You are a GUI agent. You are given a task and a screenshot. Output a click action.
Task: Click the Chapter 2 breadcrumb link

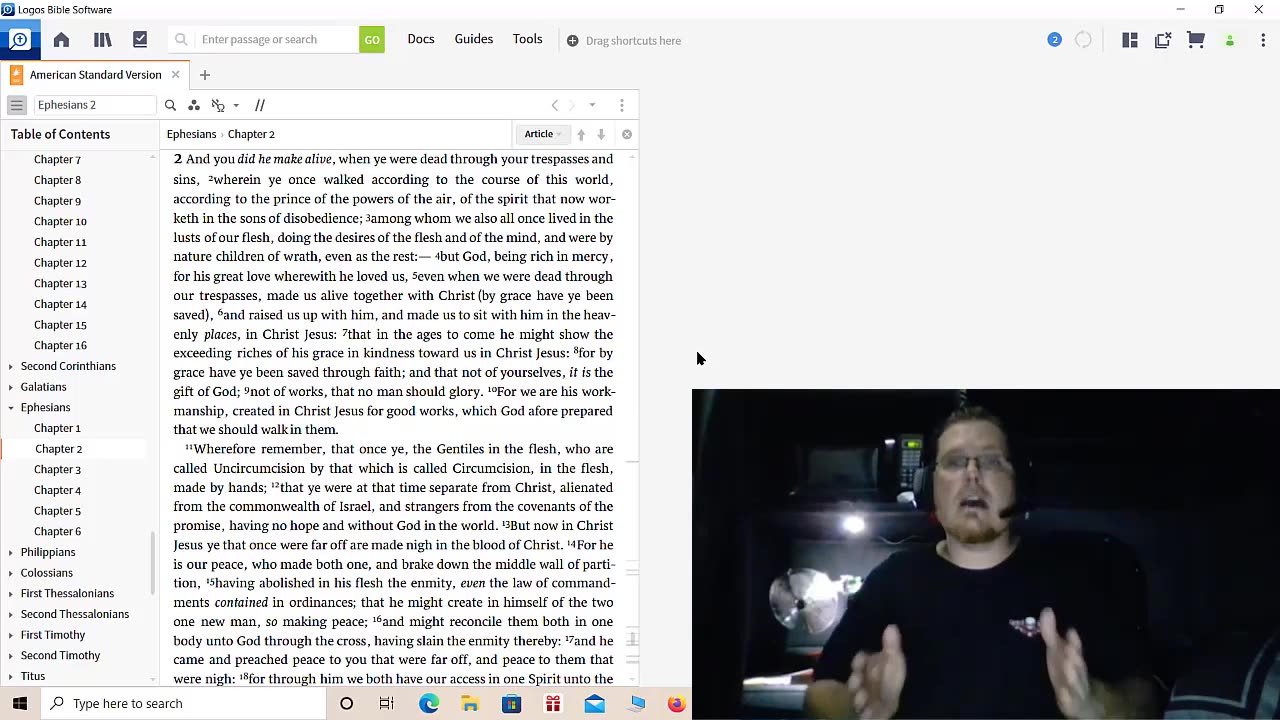click(x=251, y=134)
